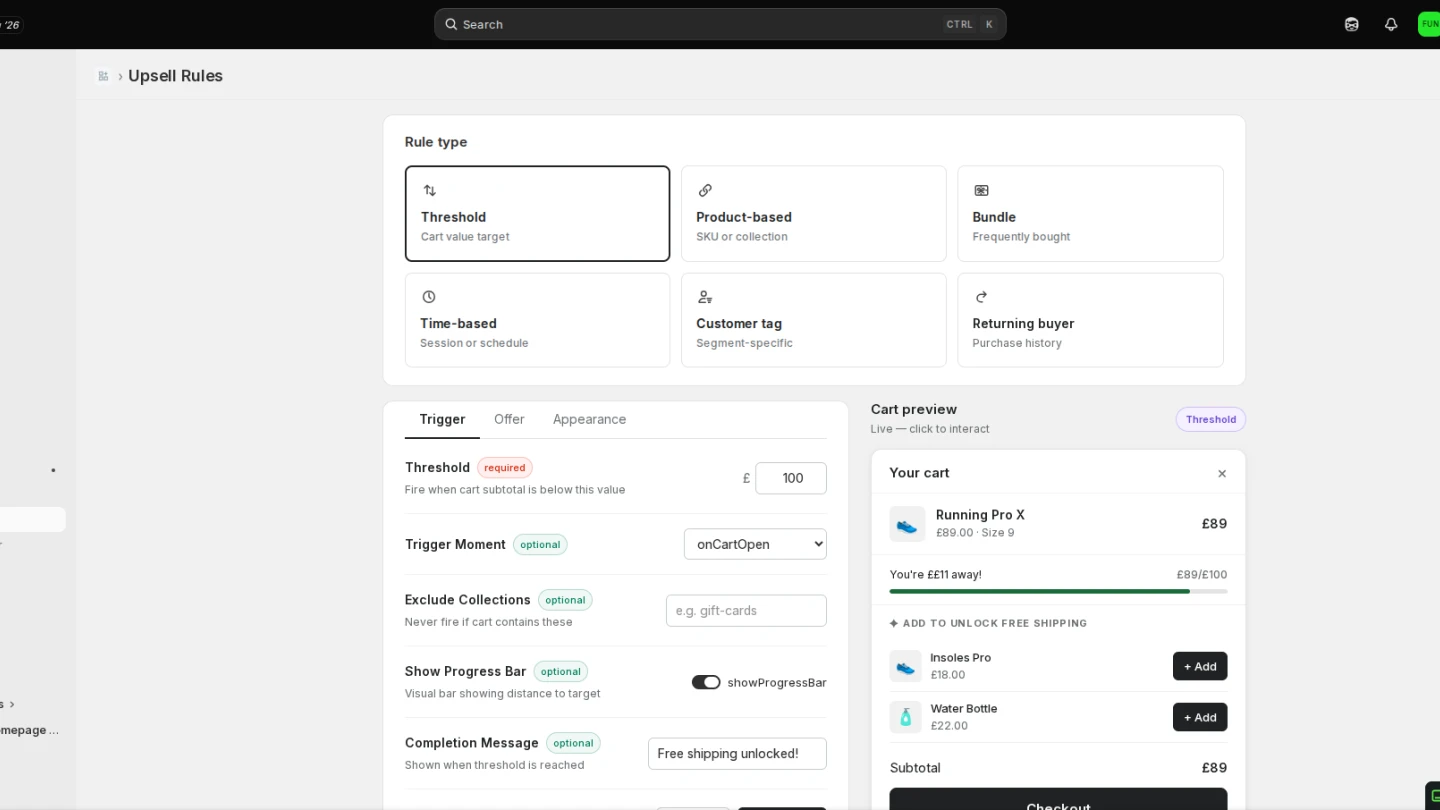The width and height of the screenshot is (1440, 810).
Task: Click the Customer tag person icon
Action: [705, 297]
